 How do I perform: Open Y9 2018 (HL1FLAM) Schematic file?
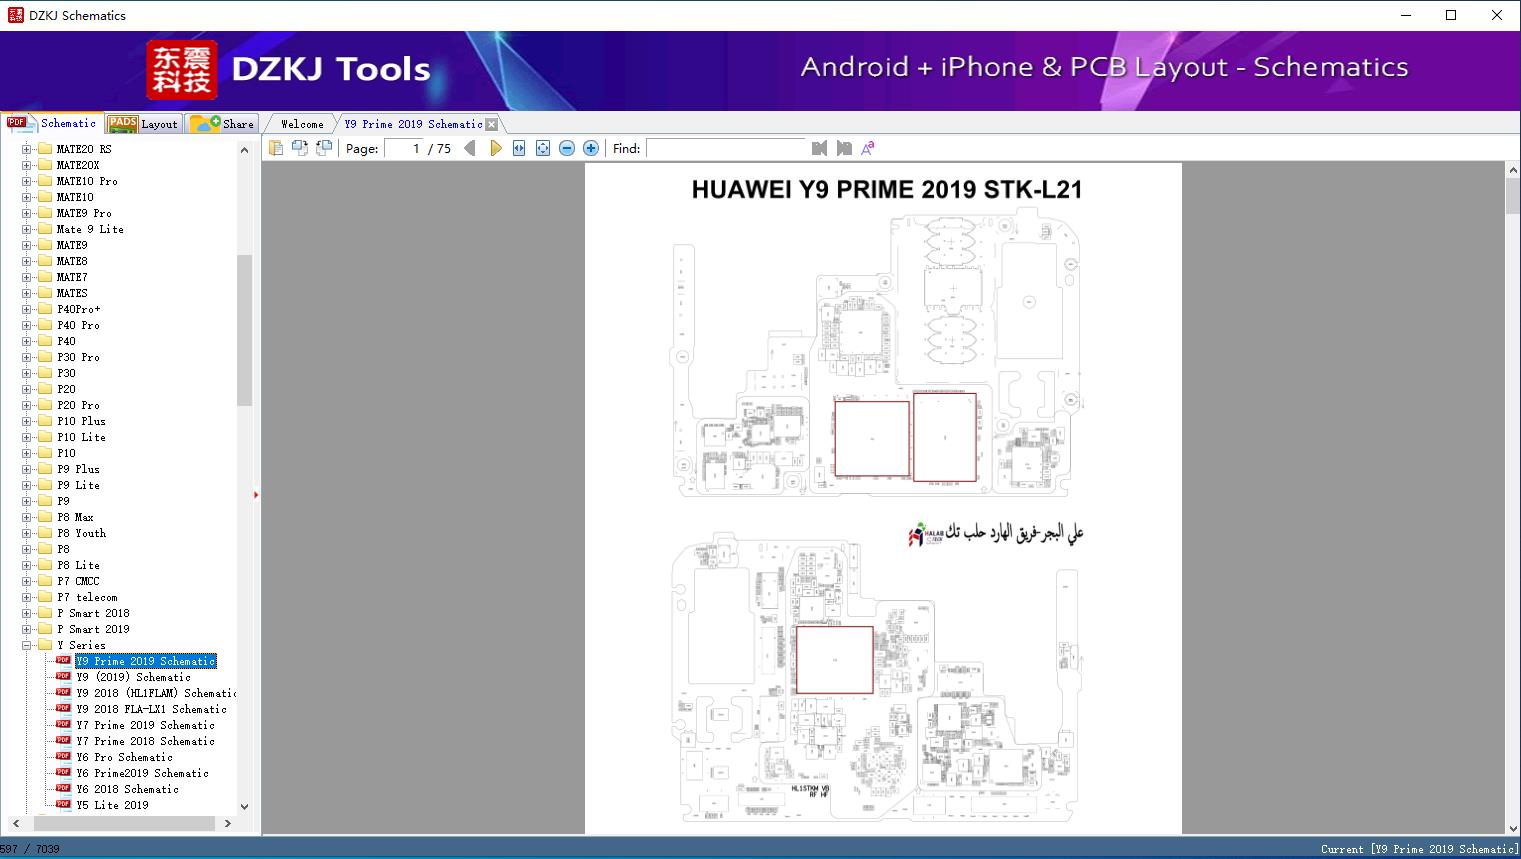155,693
